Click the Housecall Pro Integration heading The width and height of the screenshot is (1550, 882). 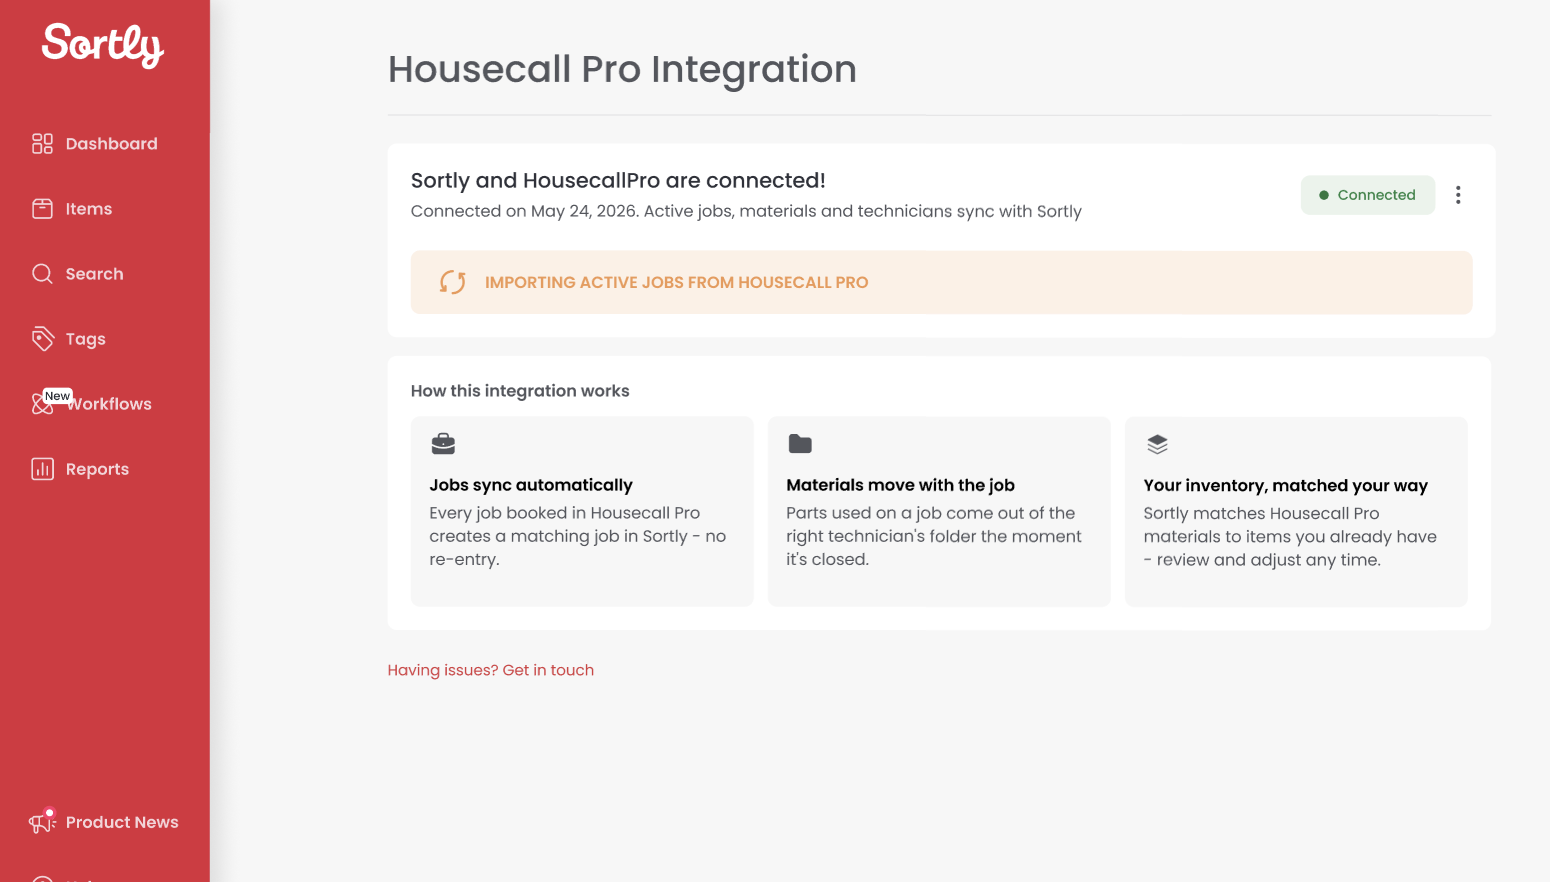point(622,69)
